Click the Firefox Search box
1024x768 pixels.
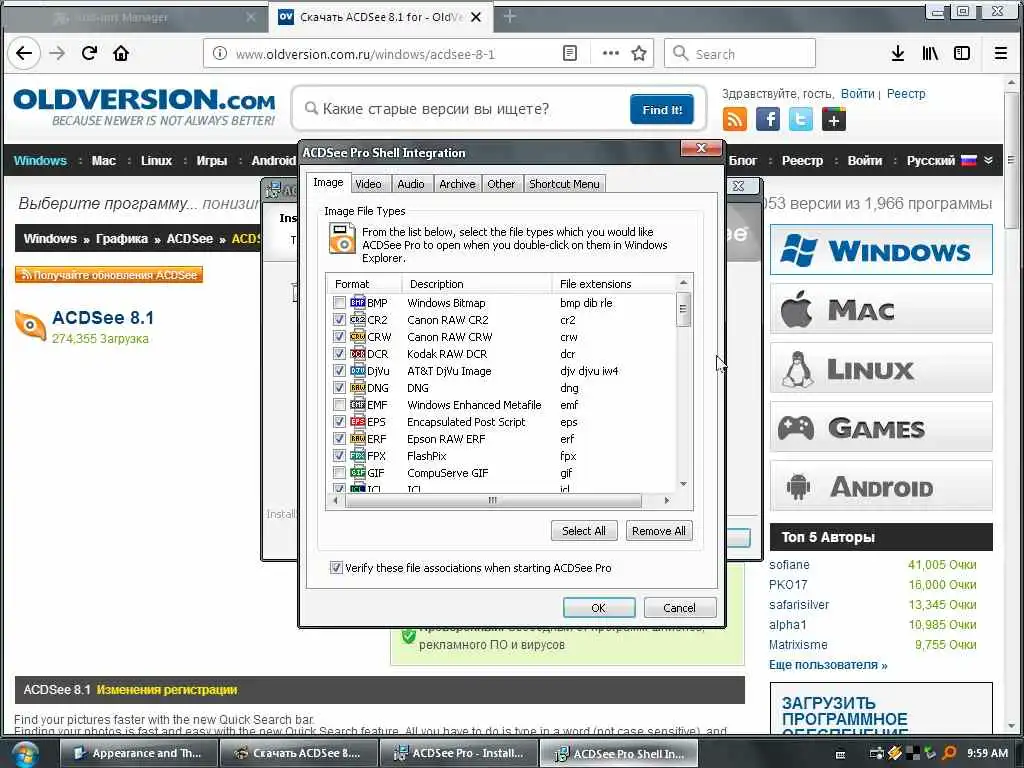[740, 54]
